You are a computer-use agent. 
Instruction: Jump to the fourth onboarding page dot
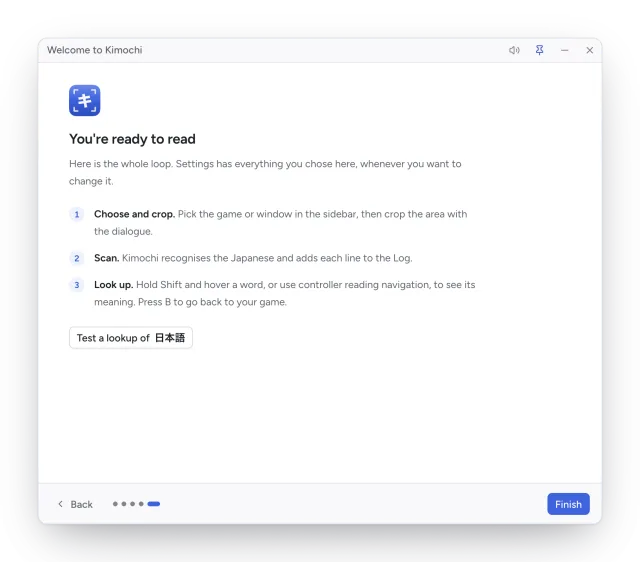point(141,504)
